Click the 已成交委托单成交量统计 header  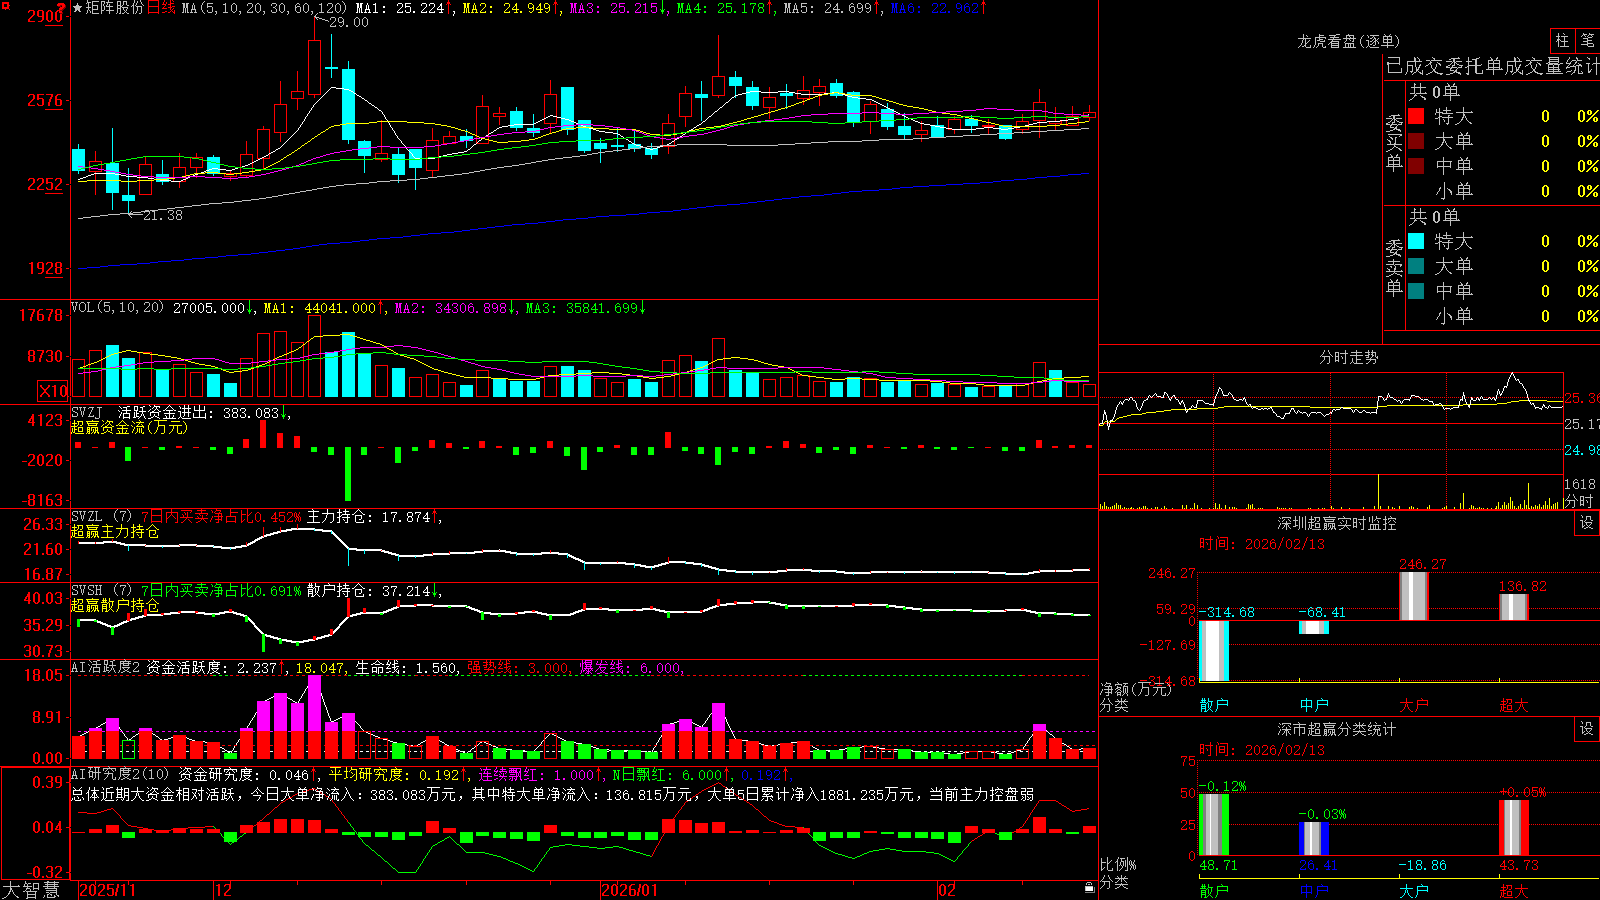tap(1492, 66)
